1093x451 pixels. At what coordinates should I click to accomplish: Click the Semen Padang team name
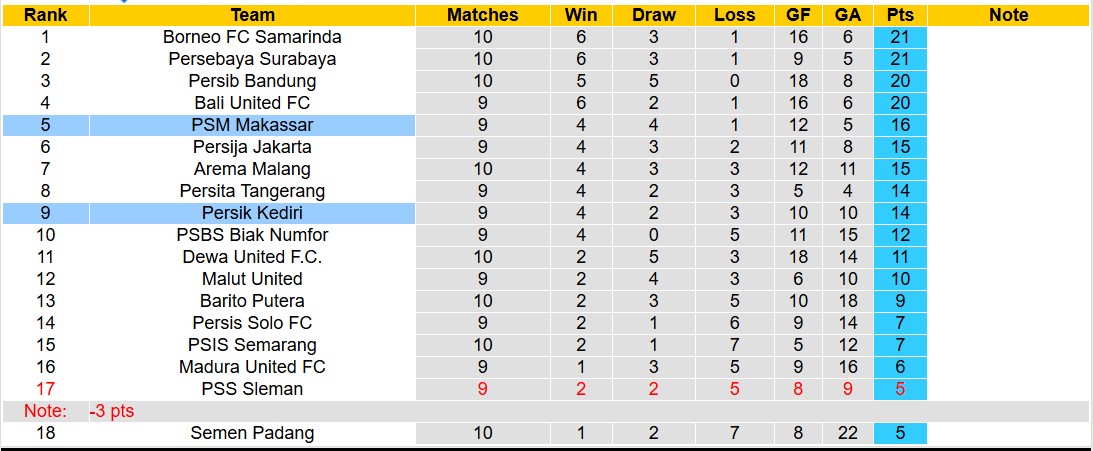click(252, 433)
